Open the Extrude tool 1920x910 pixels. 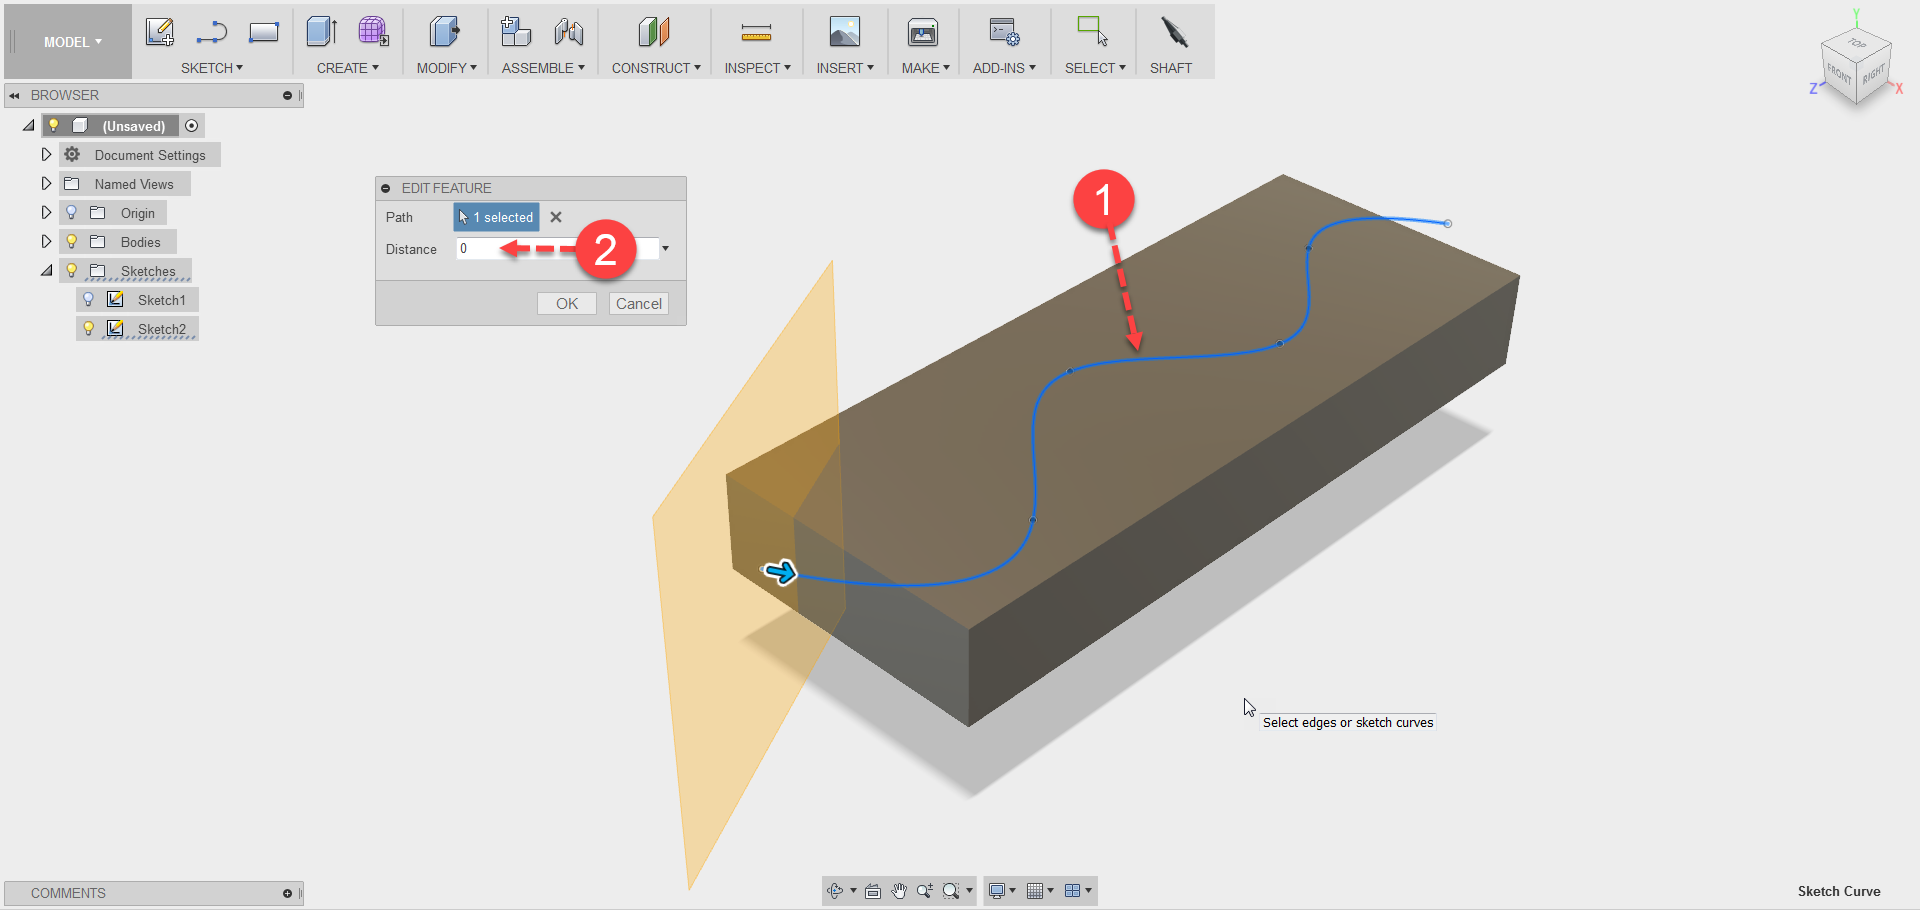click(320, 32)
